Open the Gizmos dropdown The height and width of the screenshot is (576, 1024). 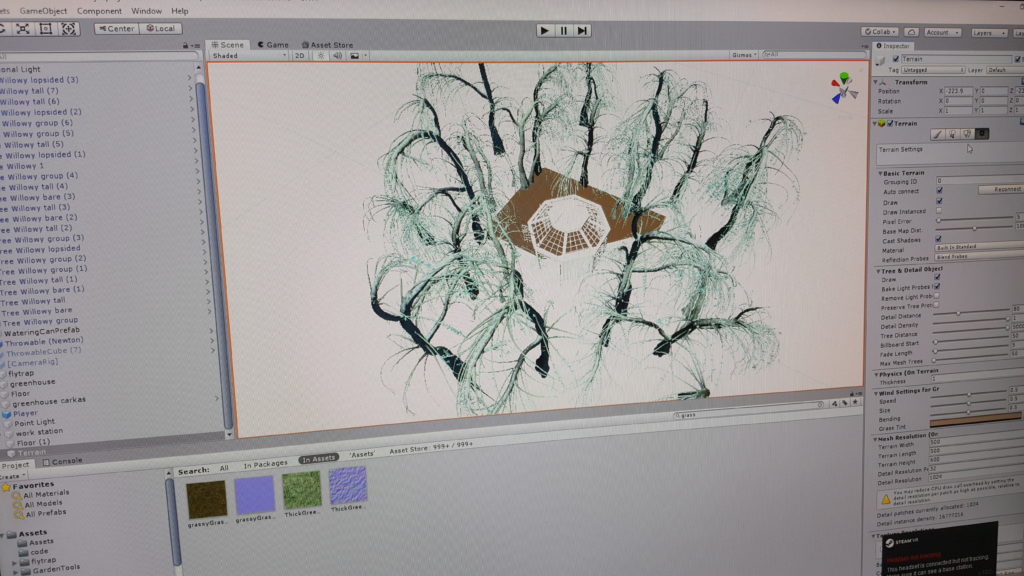click(x=744, y=55)
